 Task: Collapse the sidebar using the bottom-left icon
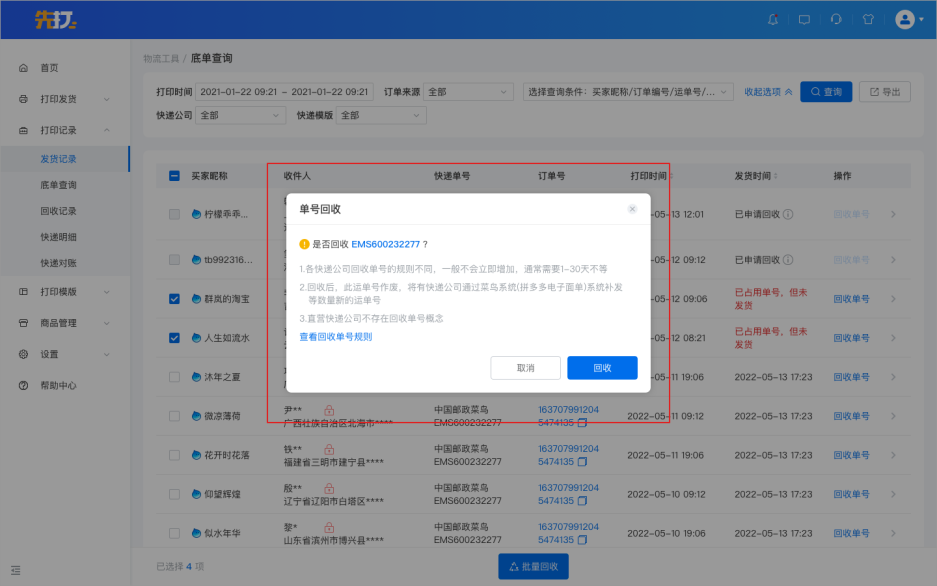pos(16,570)
